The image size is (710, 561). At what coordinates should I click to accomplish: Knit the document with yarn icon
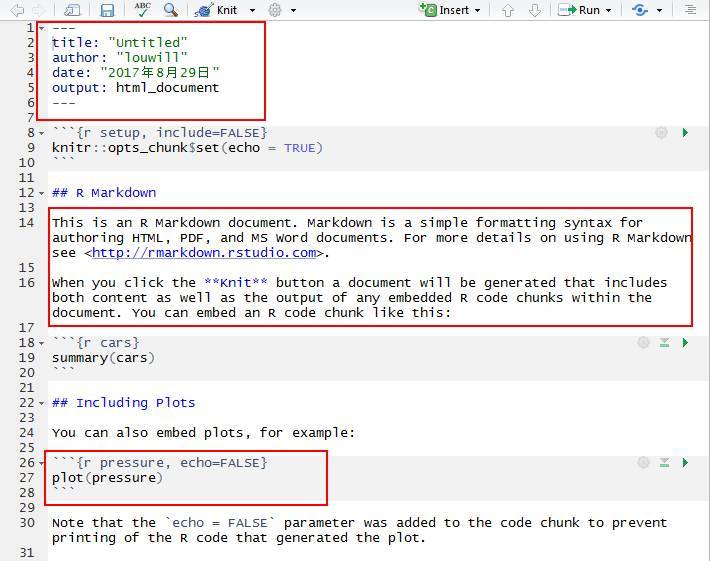216,10
